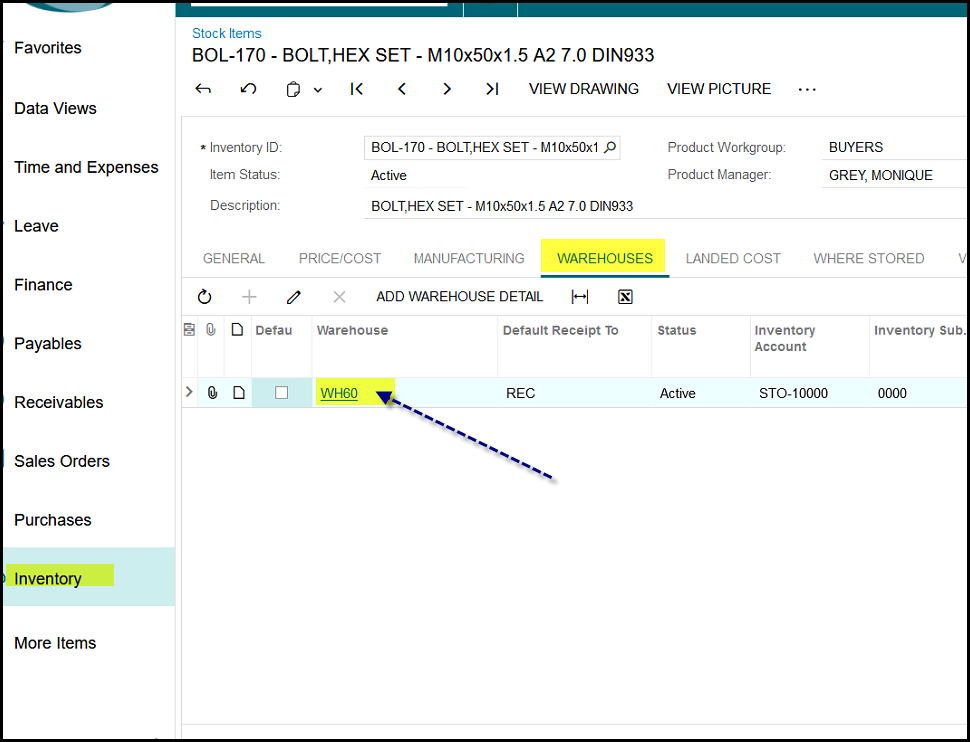Click the undo icon in the toolbar
The height and width of the screenshot is (742, 970).
pyautogui.click(x=248, y=89)
